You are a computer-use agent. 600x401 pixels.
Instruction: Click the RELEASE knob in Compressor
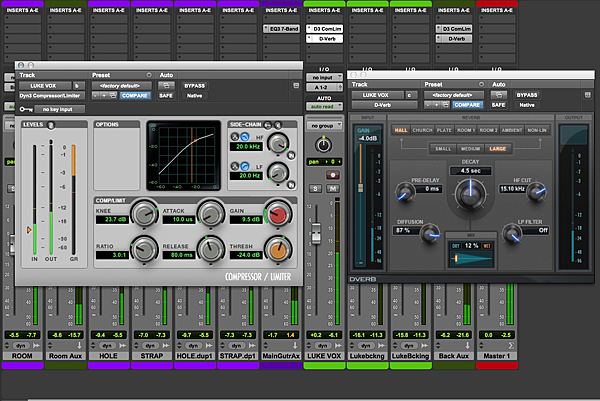(x=211, y=249)
